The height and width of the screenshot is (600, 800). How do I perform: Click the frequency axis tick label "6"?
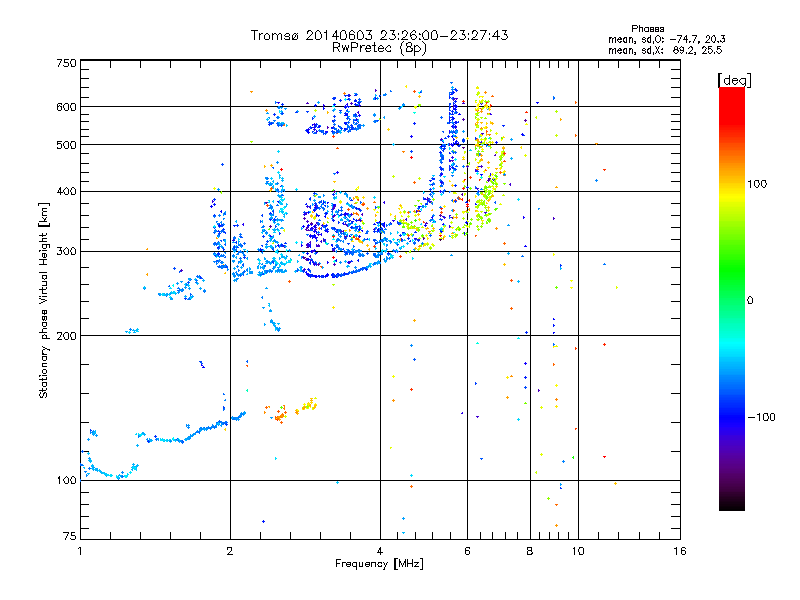pos(467,551)
